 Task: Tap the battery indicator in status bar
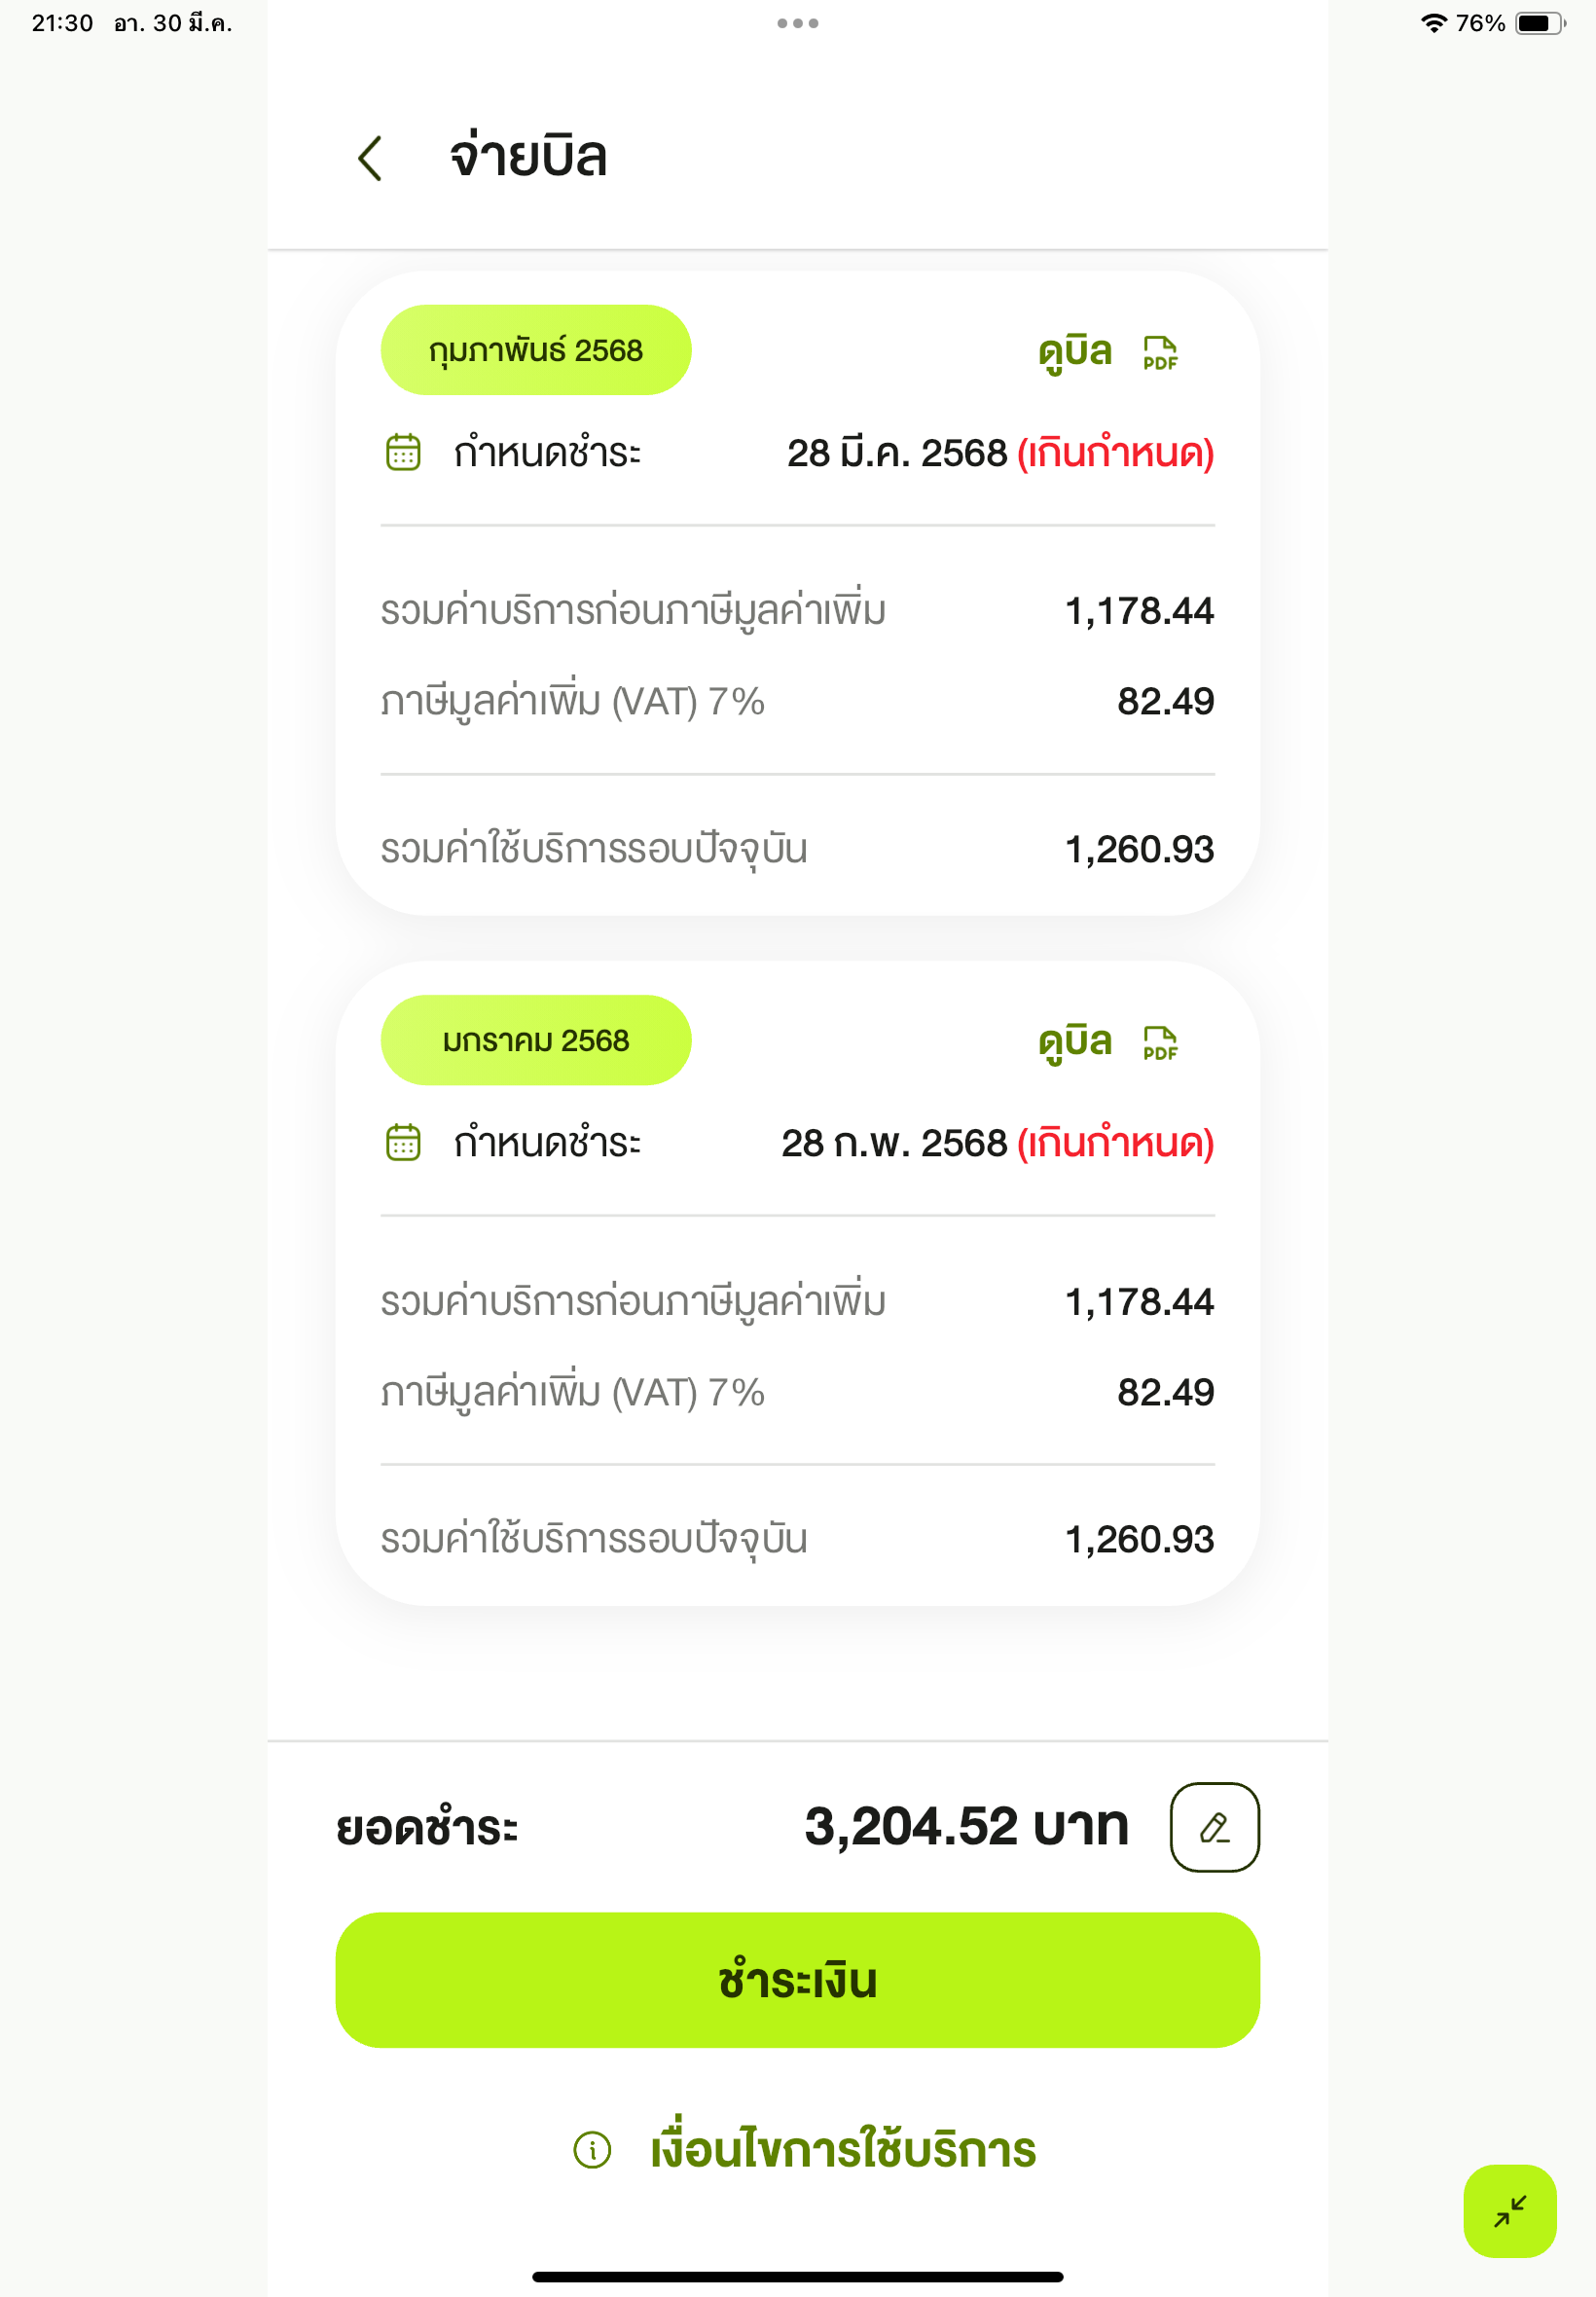point(1540,23)
